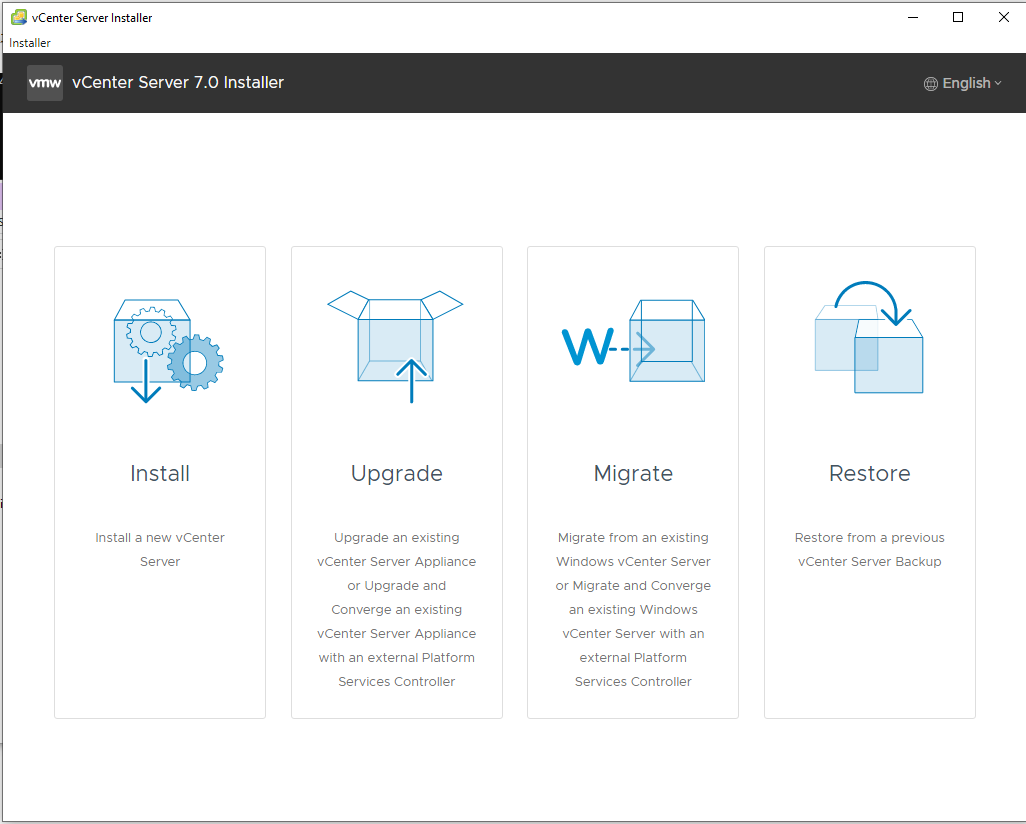
Task: Maximize the vCenter Server Installer window
Action: pos(958,18)
